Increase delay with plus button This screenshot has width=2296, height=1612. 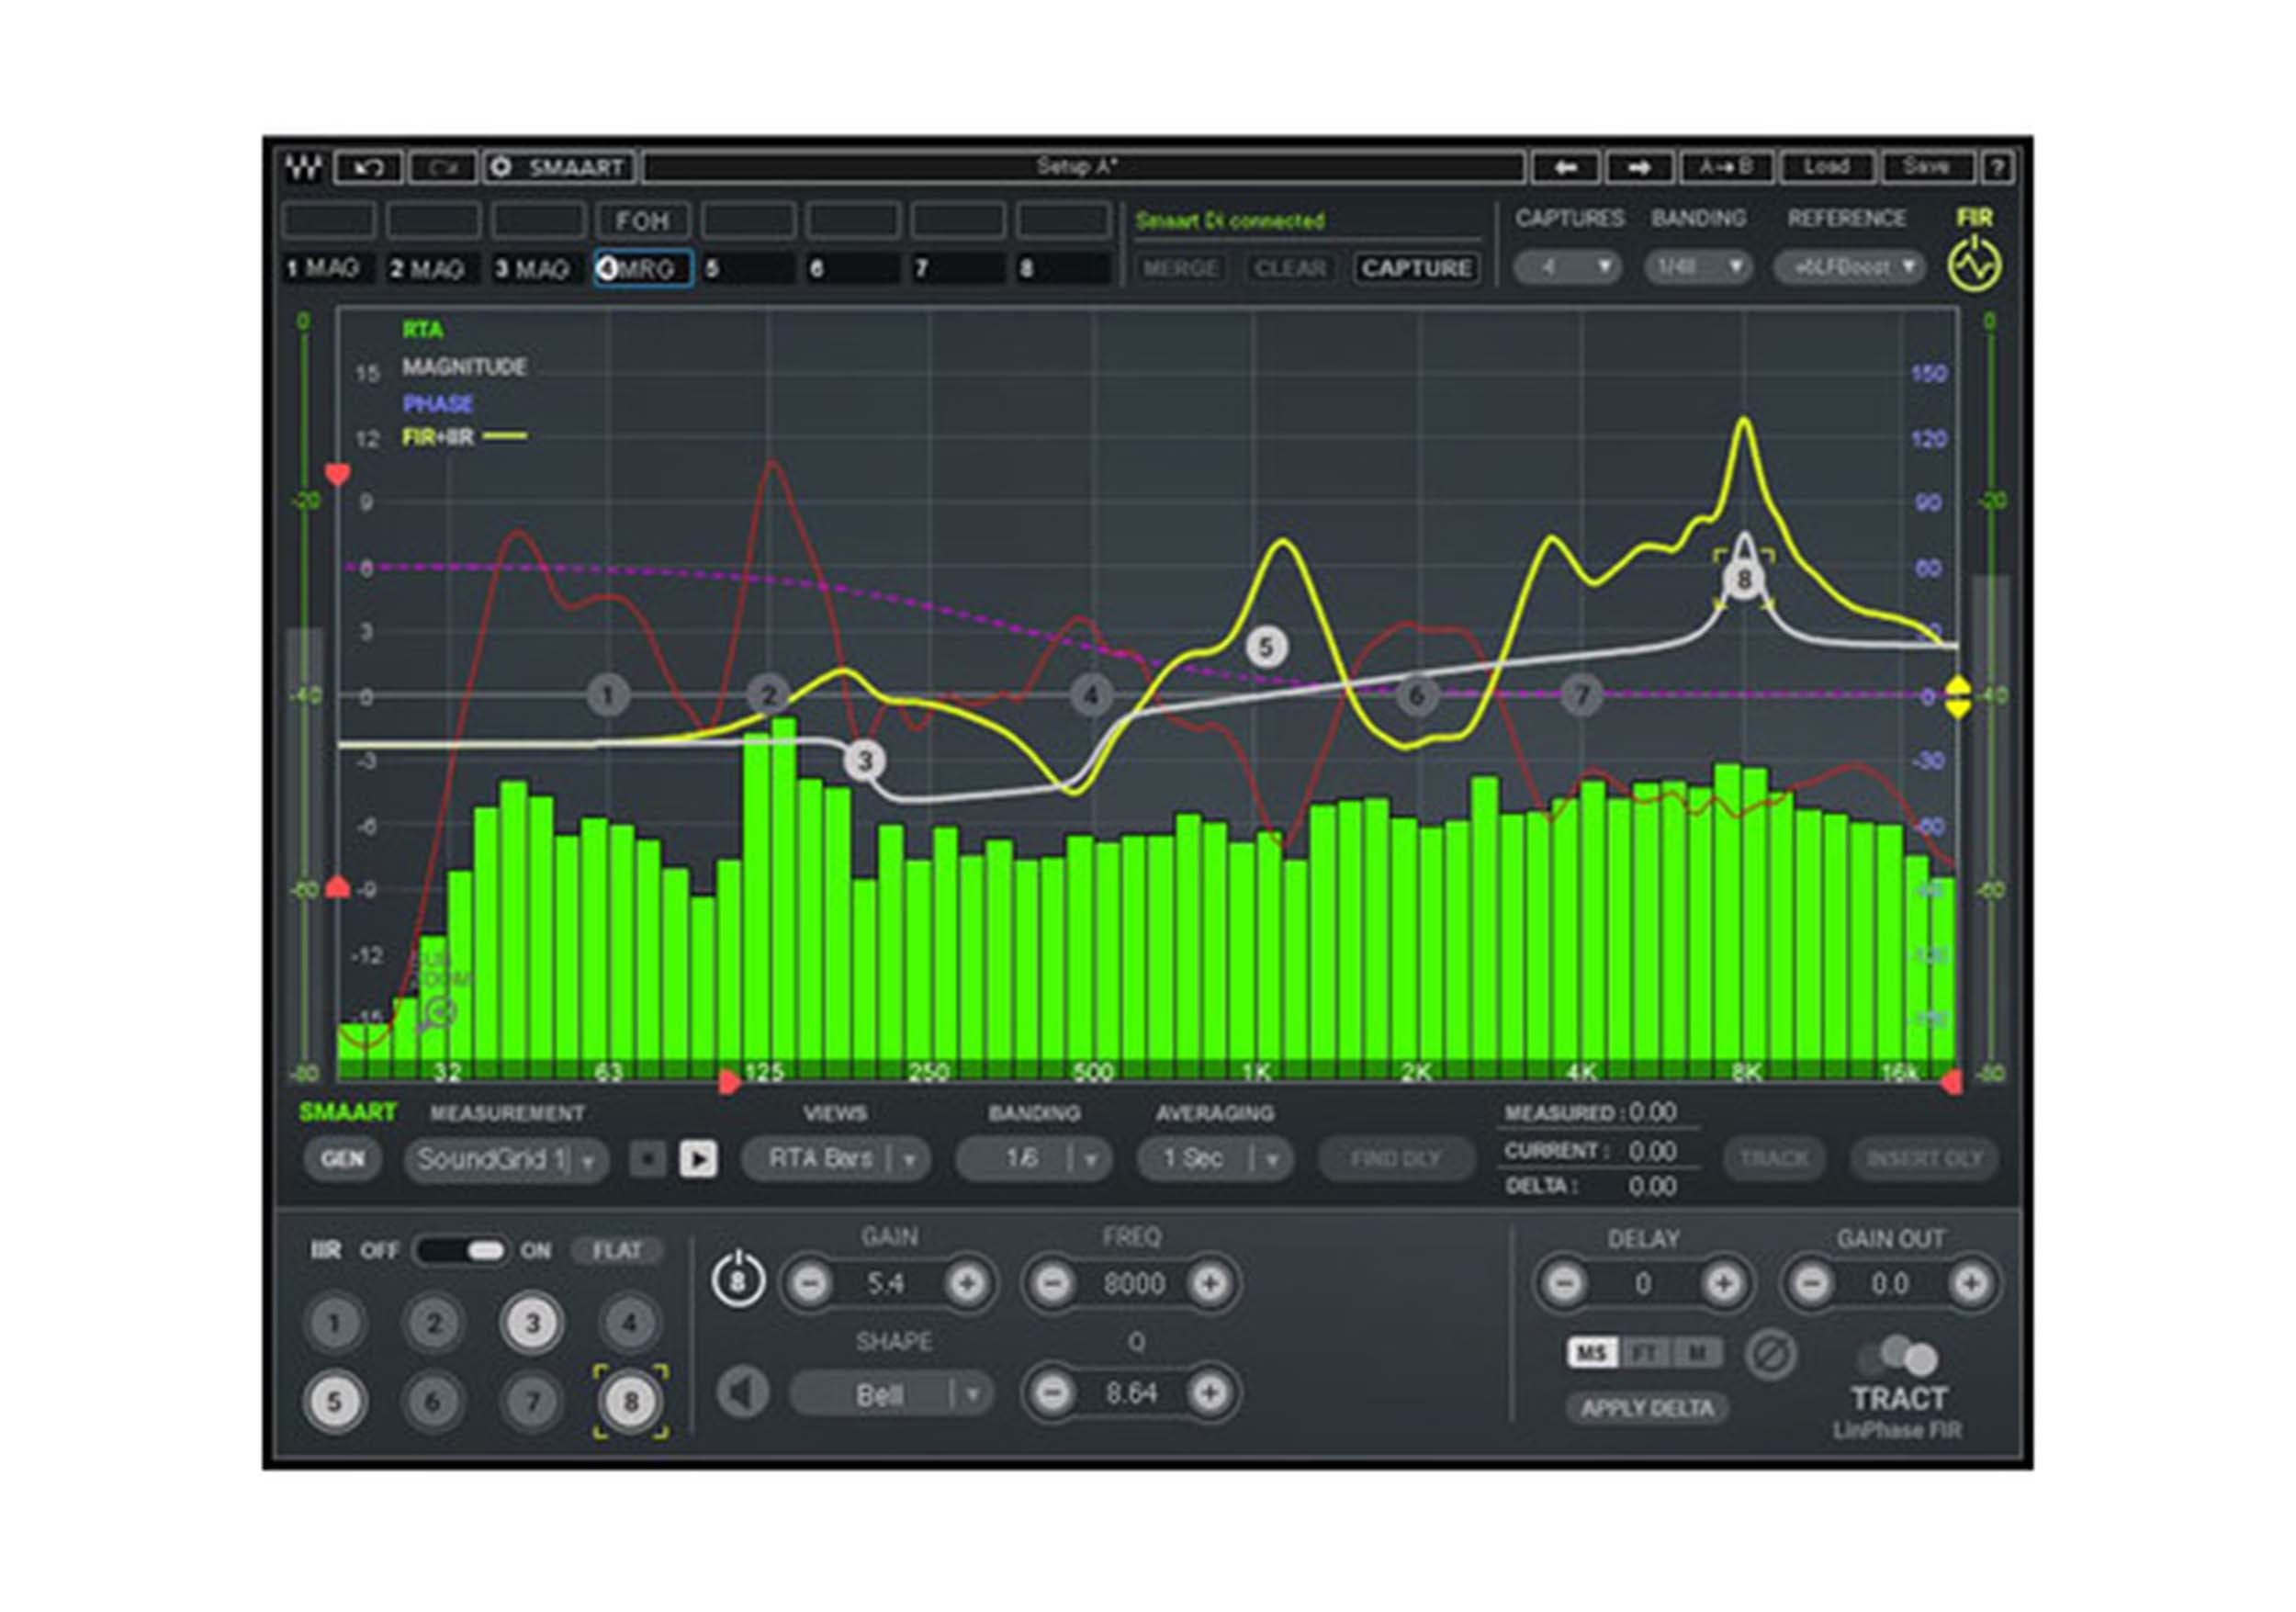1723,1283
